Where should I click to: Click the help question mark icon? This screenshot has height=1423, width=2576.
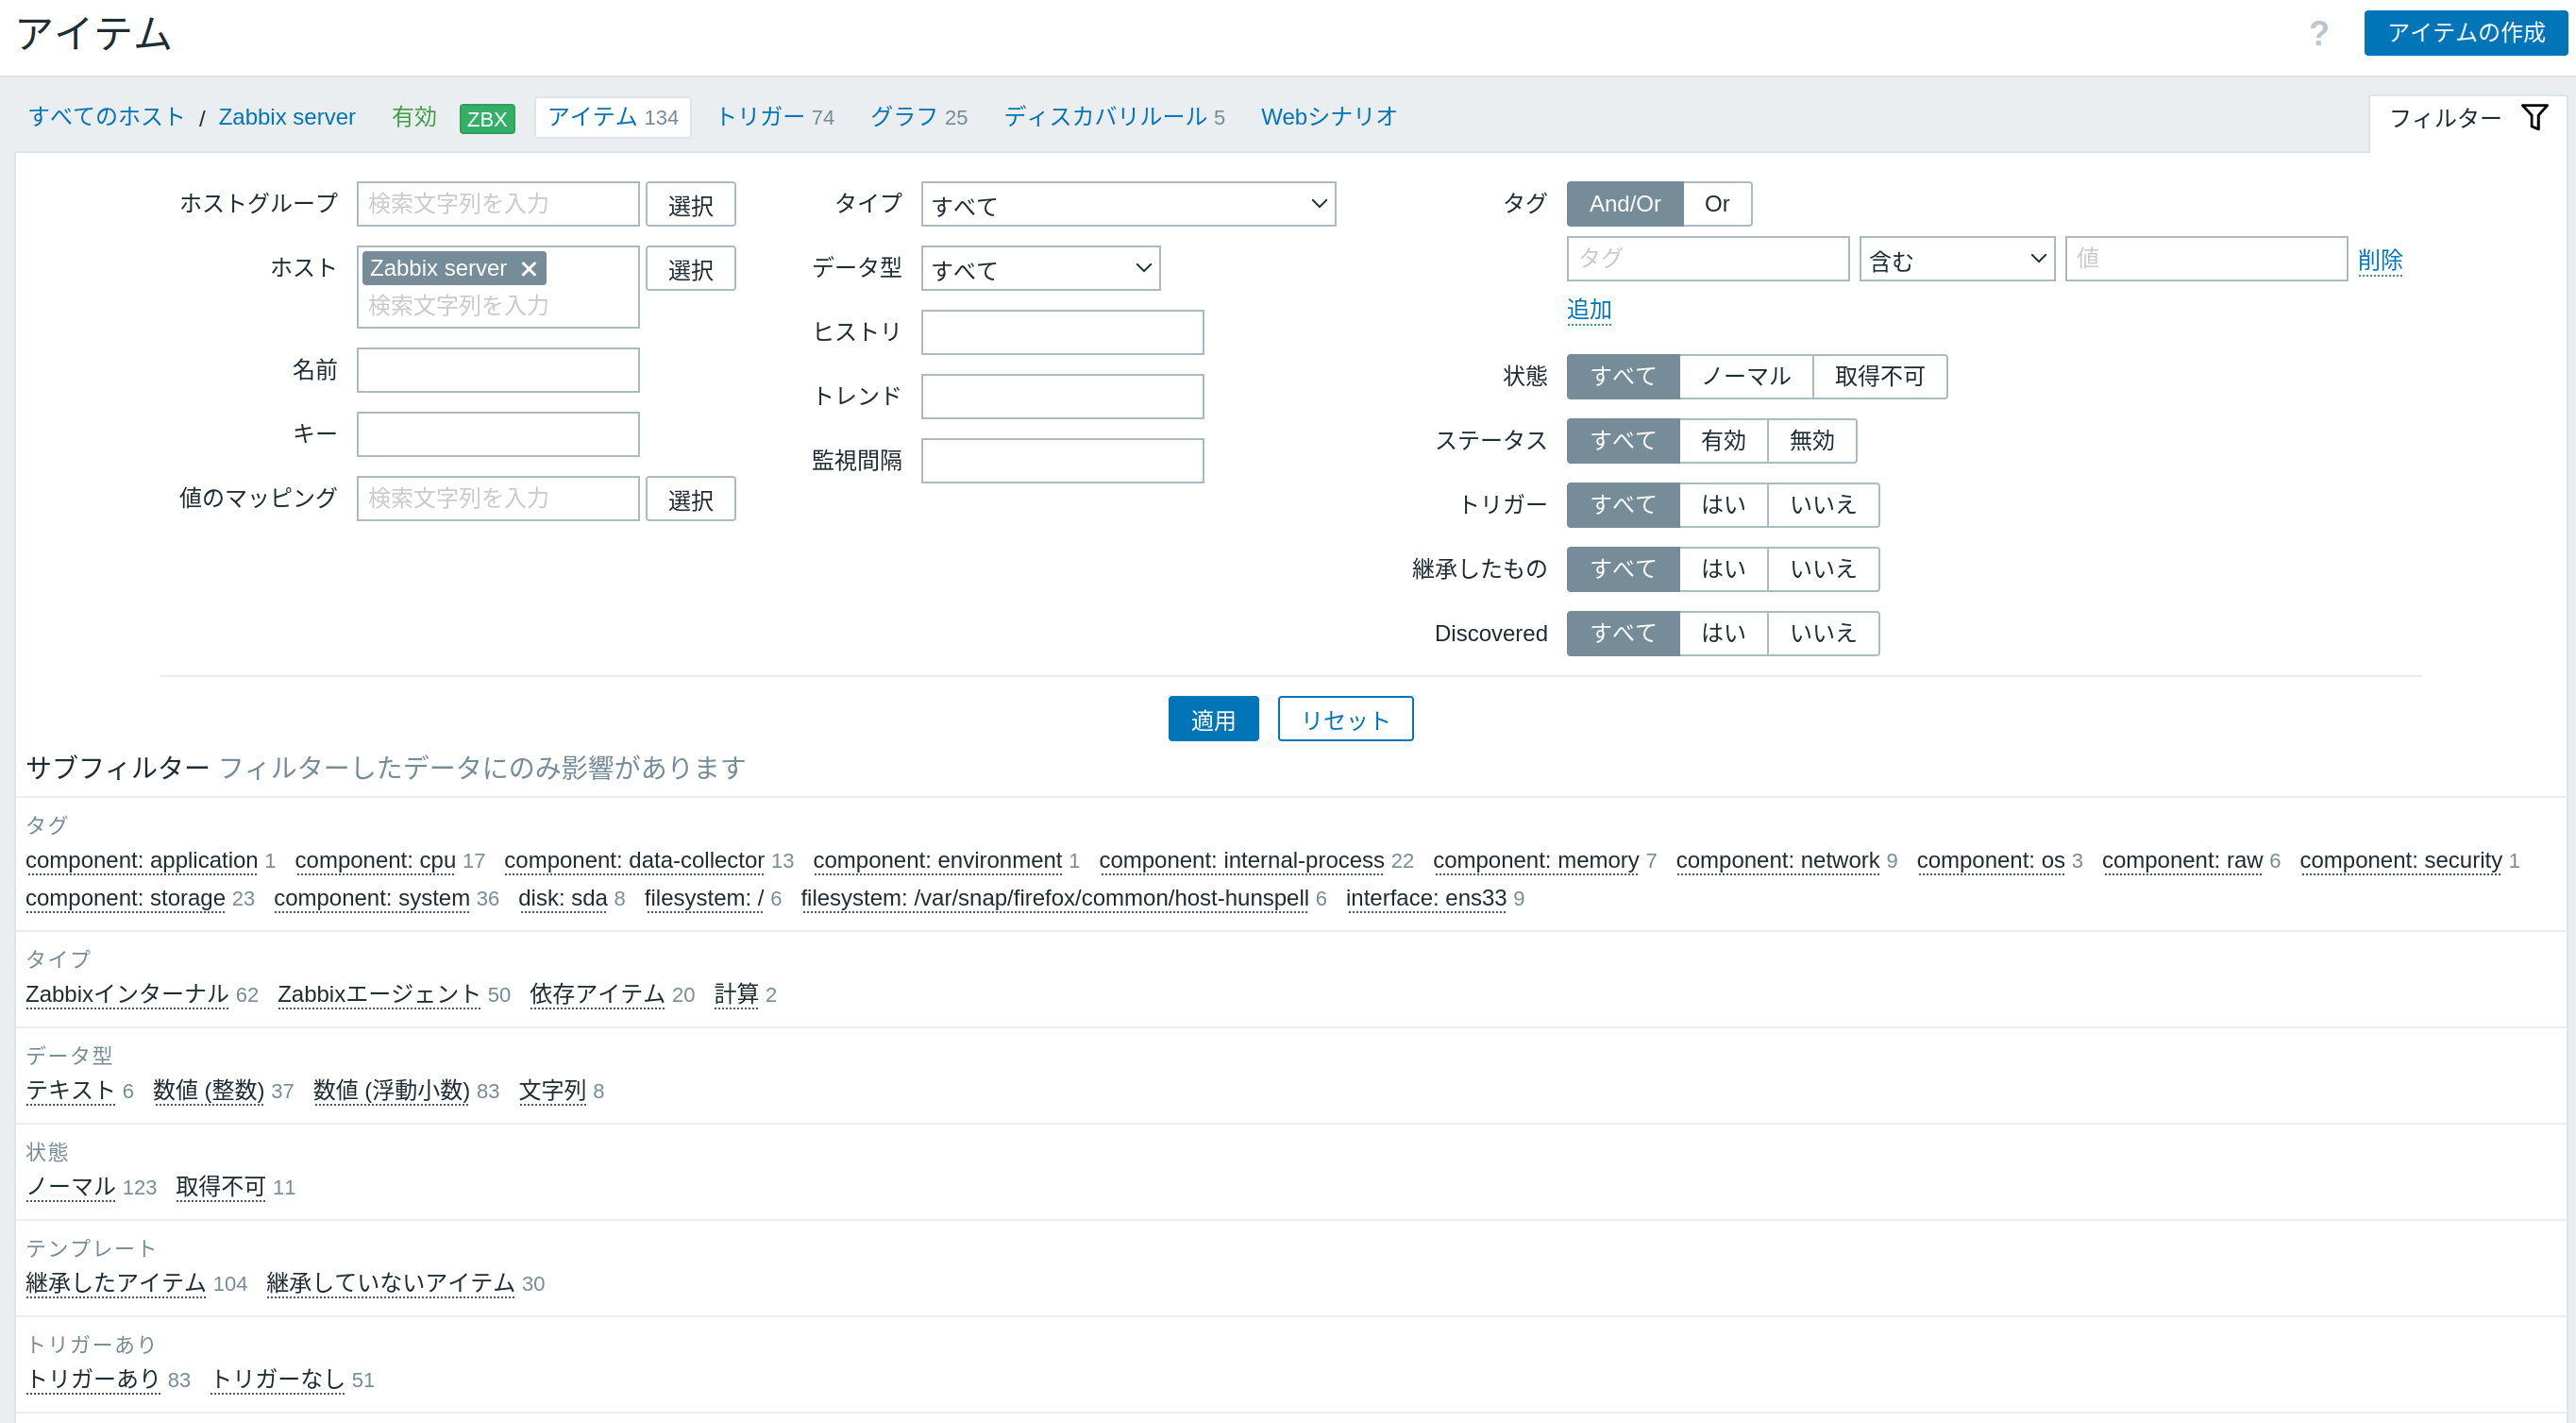click(2318, 33)
